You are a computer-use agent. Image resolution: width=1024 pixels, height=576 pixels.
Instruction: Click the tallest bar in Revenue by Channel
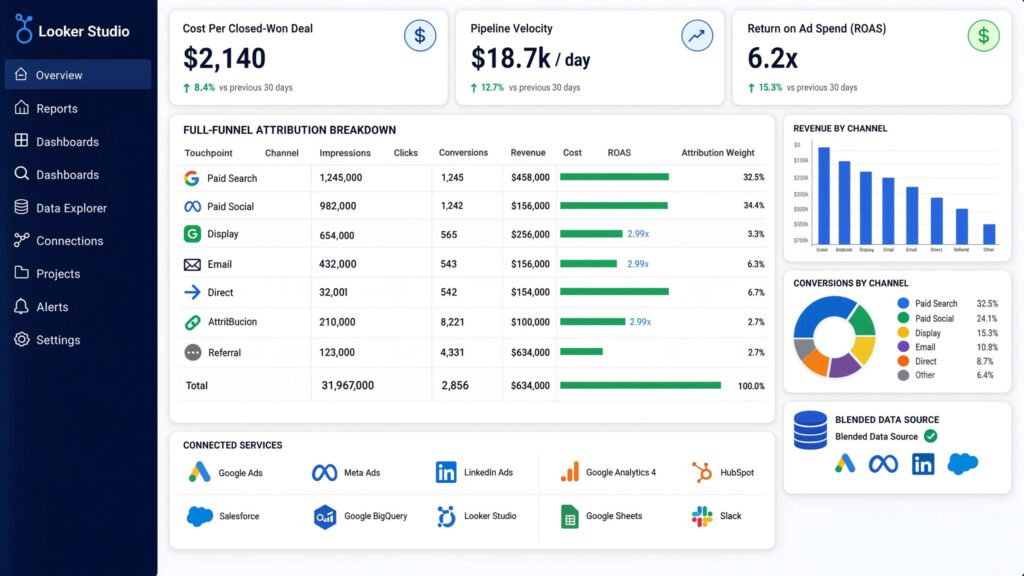coord(824,196)
